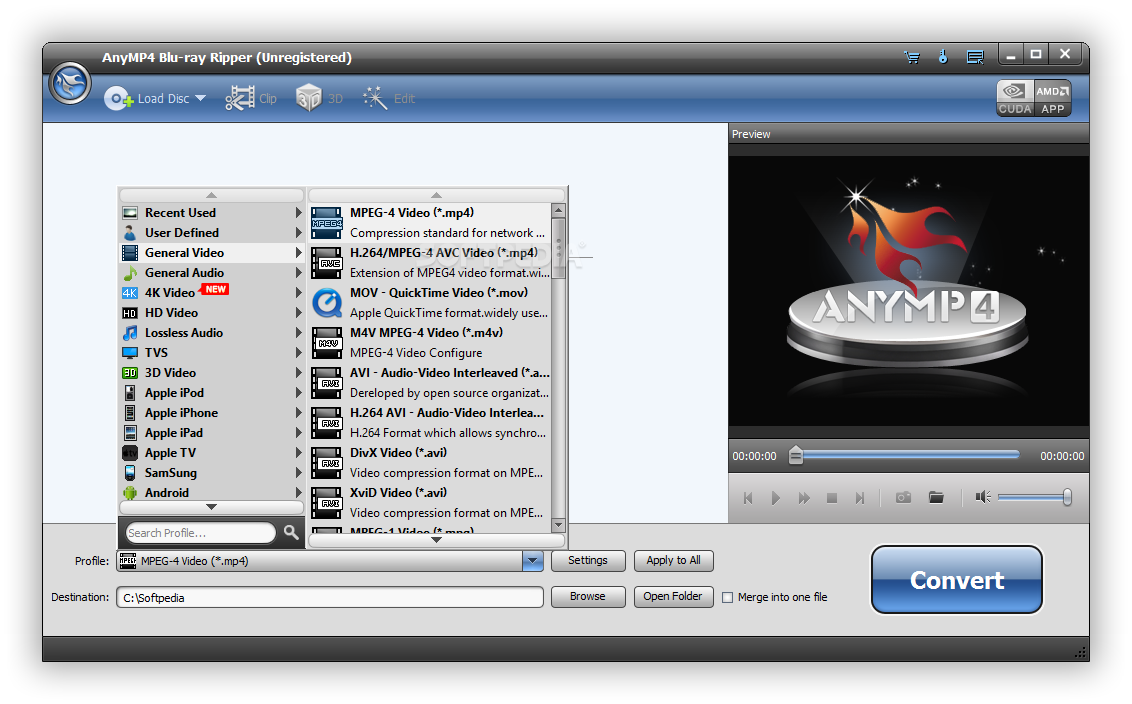1132x704 pixels.
Task: Open the 3D settings tool
Action: (319, 98)
